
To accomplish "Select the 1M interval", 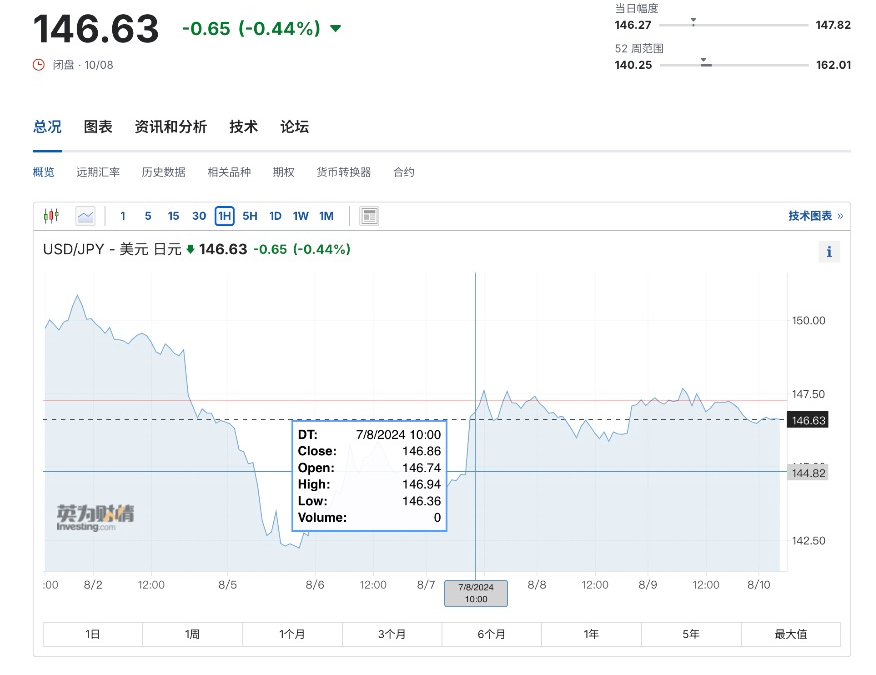I will pyautogui.click(x=326, y=216).
